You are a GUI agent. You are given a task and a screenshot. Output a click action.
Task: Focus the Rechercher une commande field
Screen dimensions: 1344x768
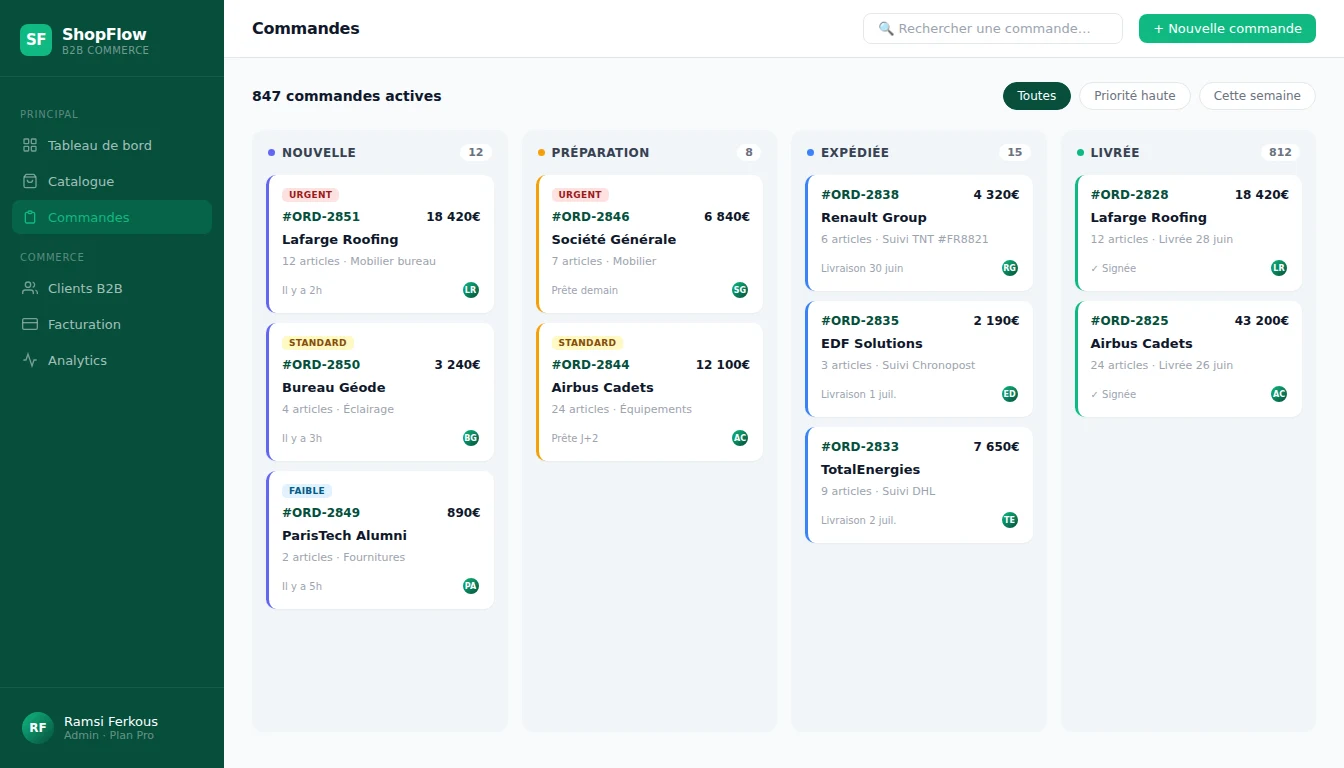993,29
